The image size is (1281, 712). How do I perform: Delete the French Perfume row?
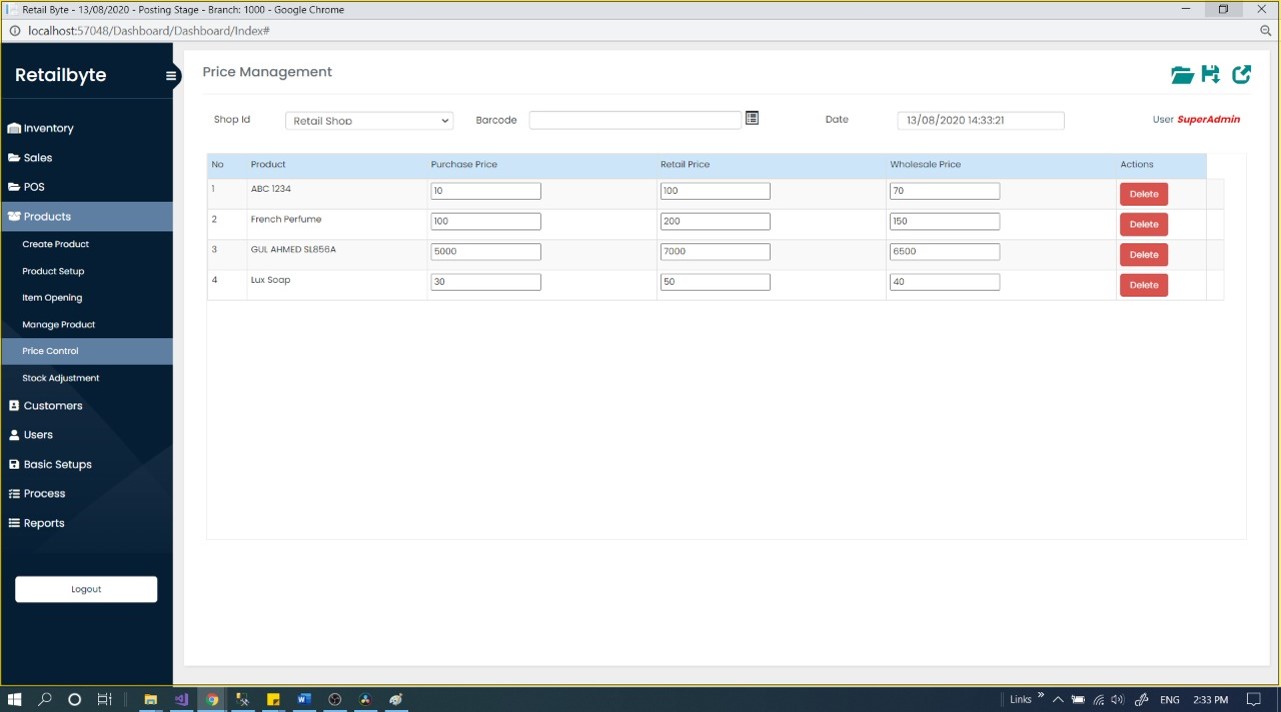click(1144, 224)
